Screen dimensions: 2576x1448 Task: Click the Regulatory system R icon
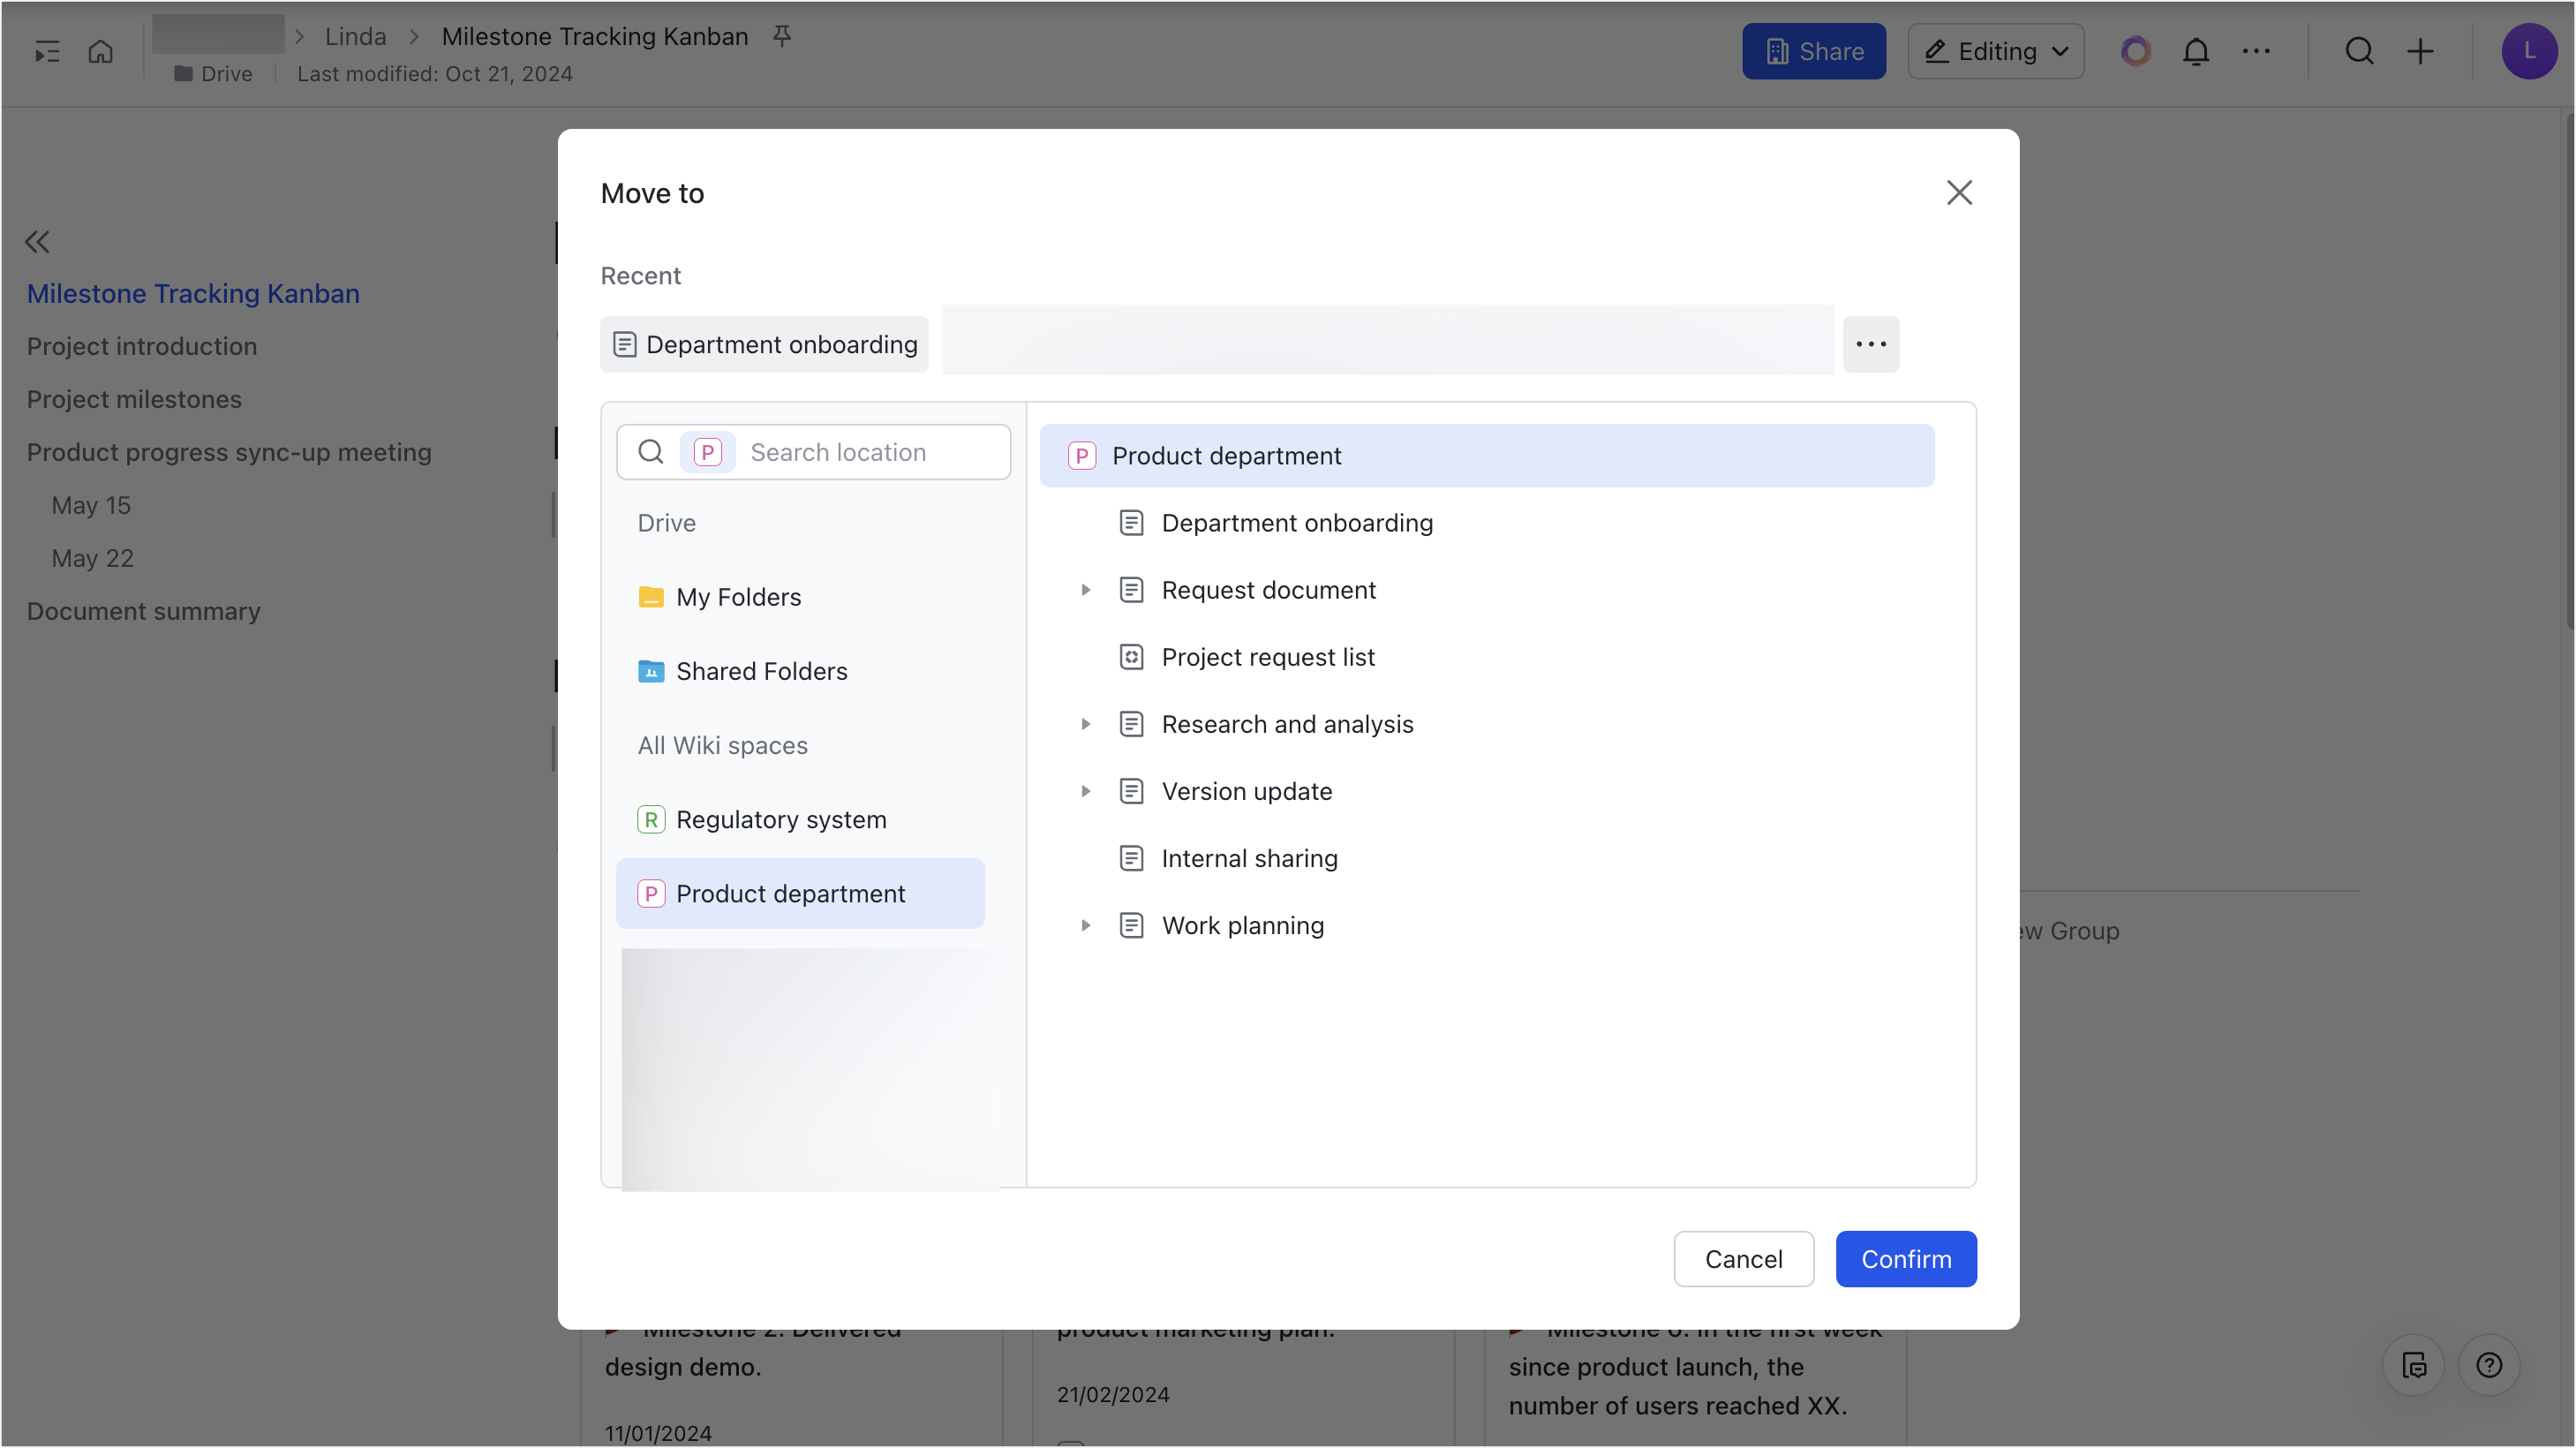click(x=651, y=820)
